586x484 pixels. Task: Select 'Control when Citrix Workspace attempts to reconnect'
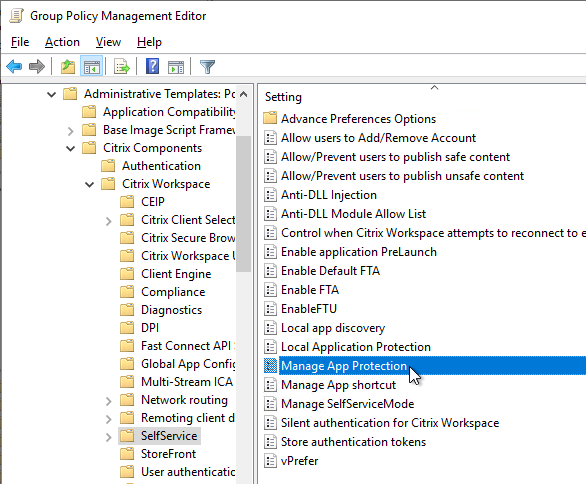point(433,232)
